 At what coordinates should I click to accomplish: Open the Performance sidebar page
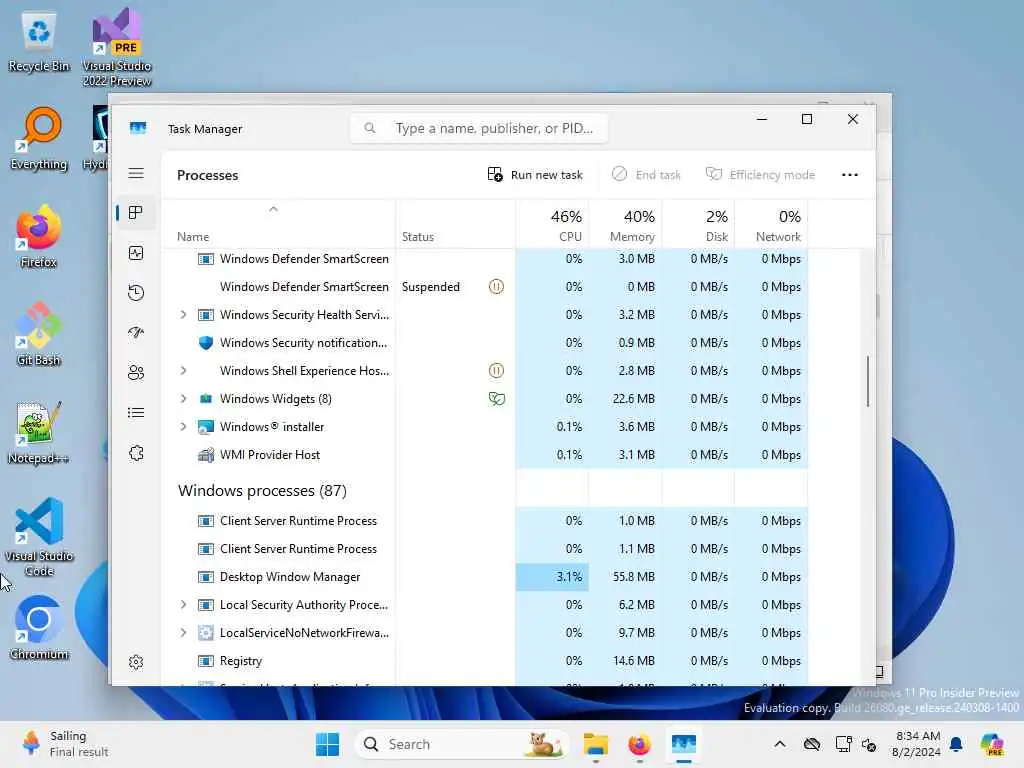(x=136, y=253)
